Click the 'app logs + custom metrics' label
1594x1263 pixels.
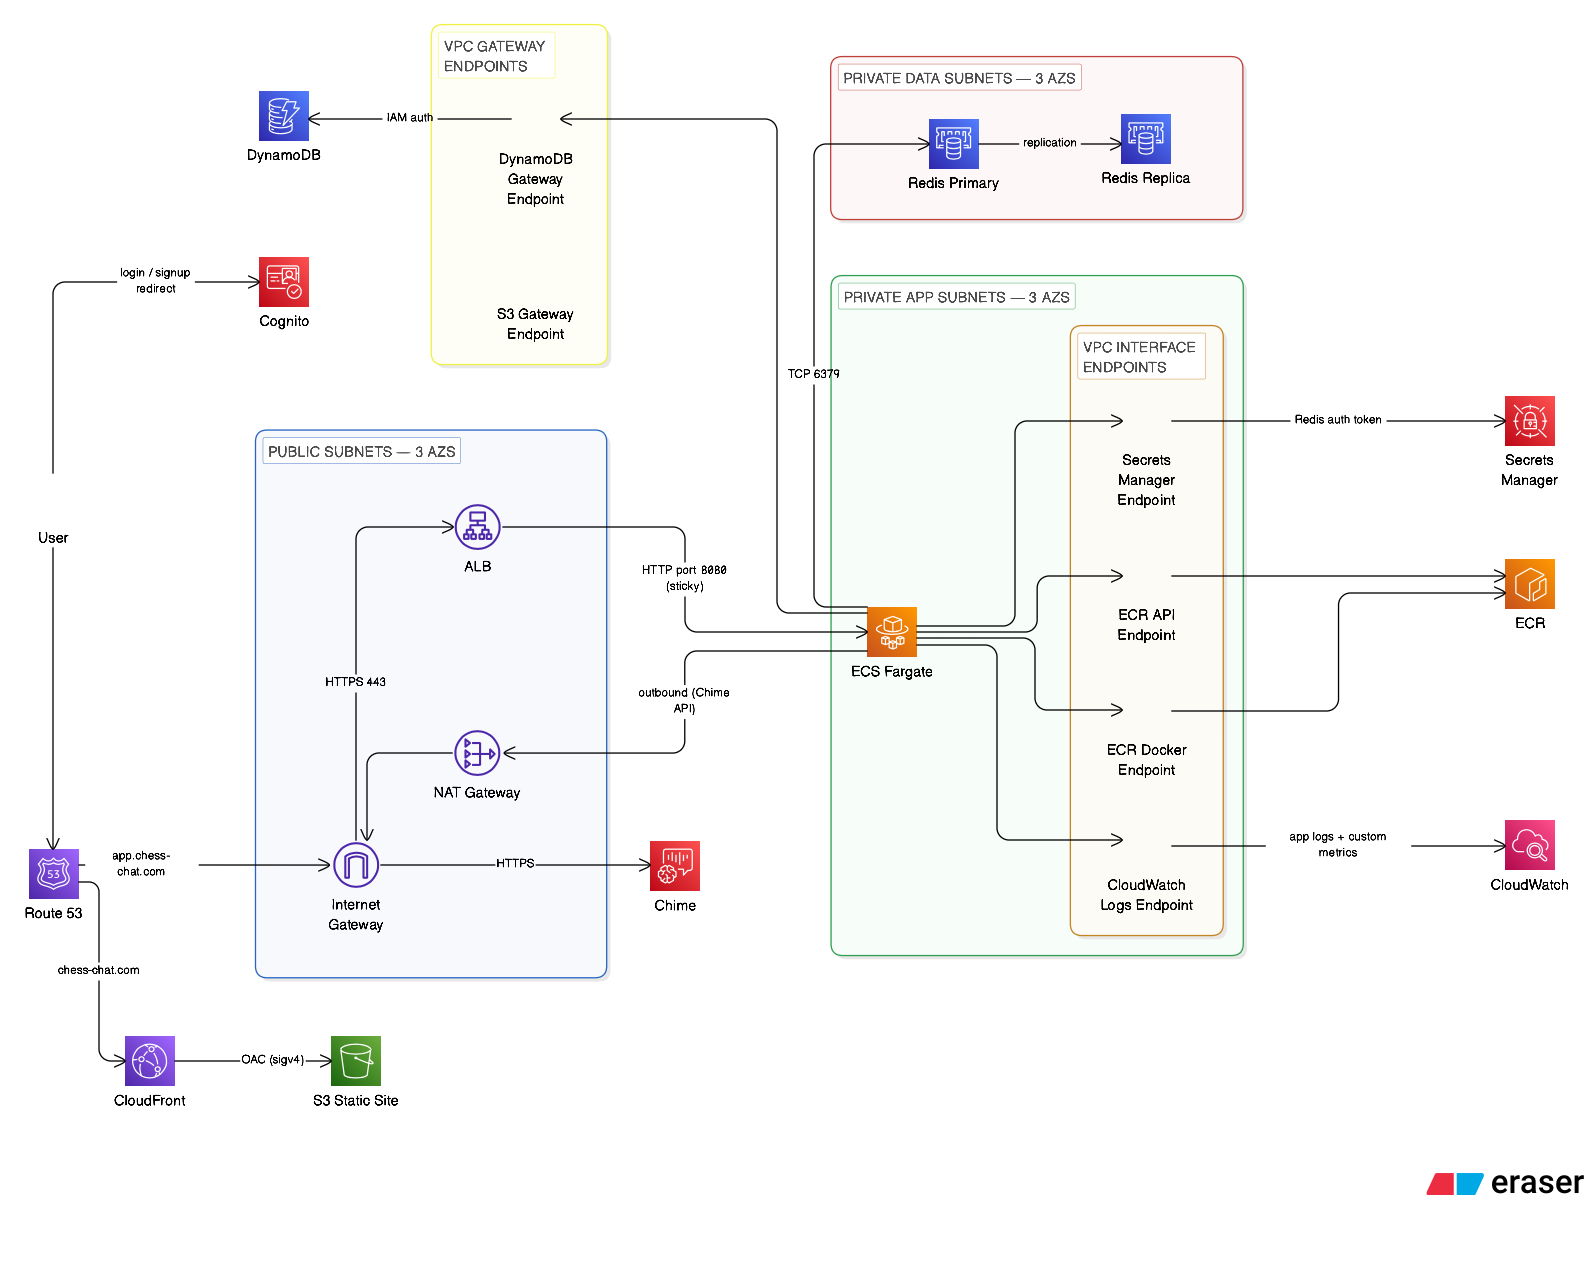click(x=1338, y=845)
